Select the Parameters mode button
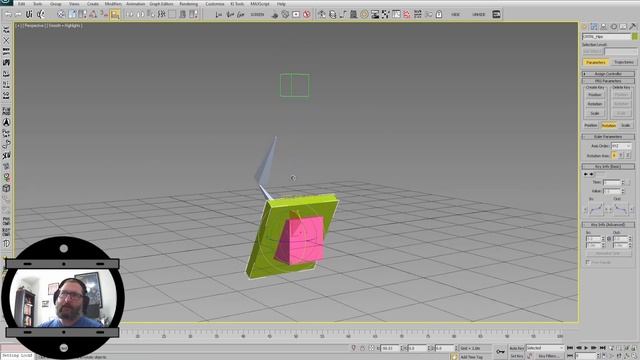The image size is (640, 360). click(596, 62)
